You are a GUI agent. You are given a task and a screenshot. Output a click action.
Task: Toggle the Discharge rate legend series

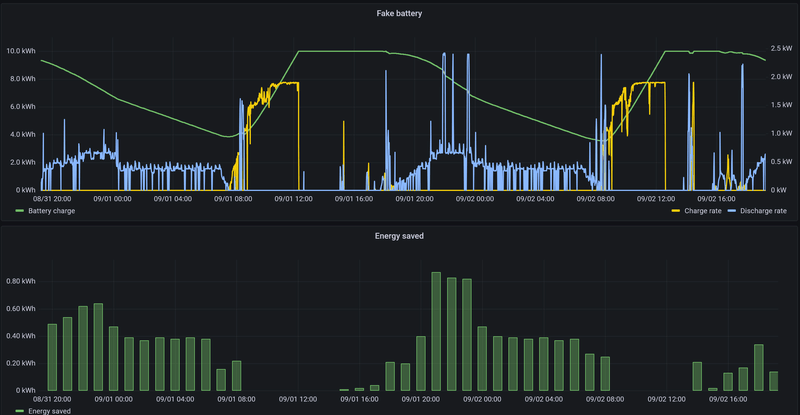tap(763, 211)
